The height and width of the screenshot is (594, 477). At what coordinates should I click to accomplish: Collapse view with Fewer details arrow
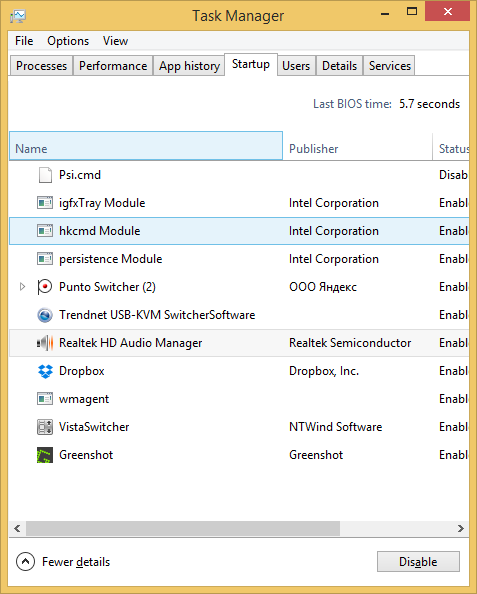pyautogui.click(x=25, y=561)
